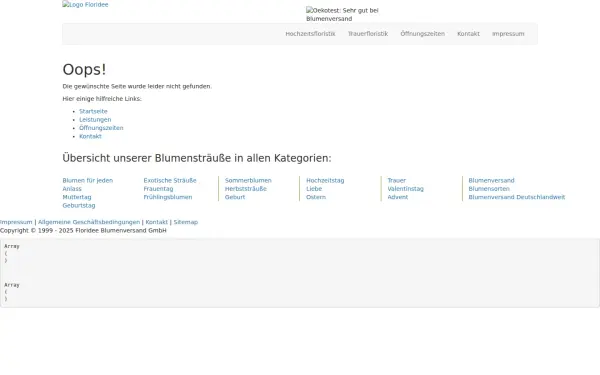Viewport: 600px width, 375px height.
Task: Click the Oops! heading
Action: tap(85, 70)
